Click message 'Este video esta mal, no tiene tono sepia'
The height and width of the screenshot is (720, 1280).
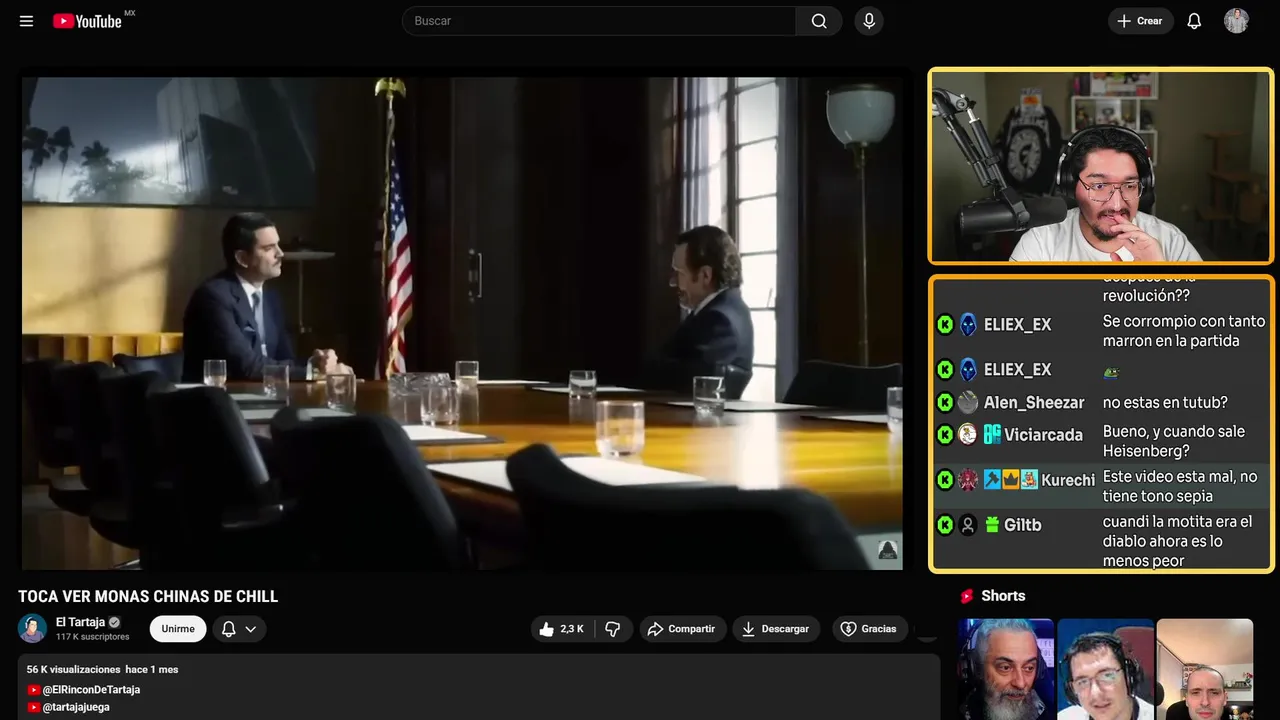(x=1180, y=487)
